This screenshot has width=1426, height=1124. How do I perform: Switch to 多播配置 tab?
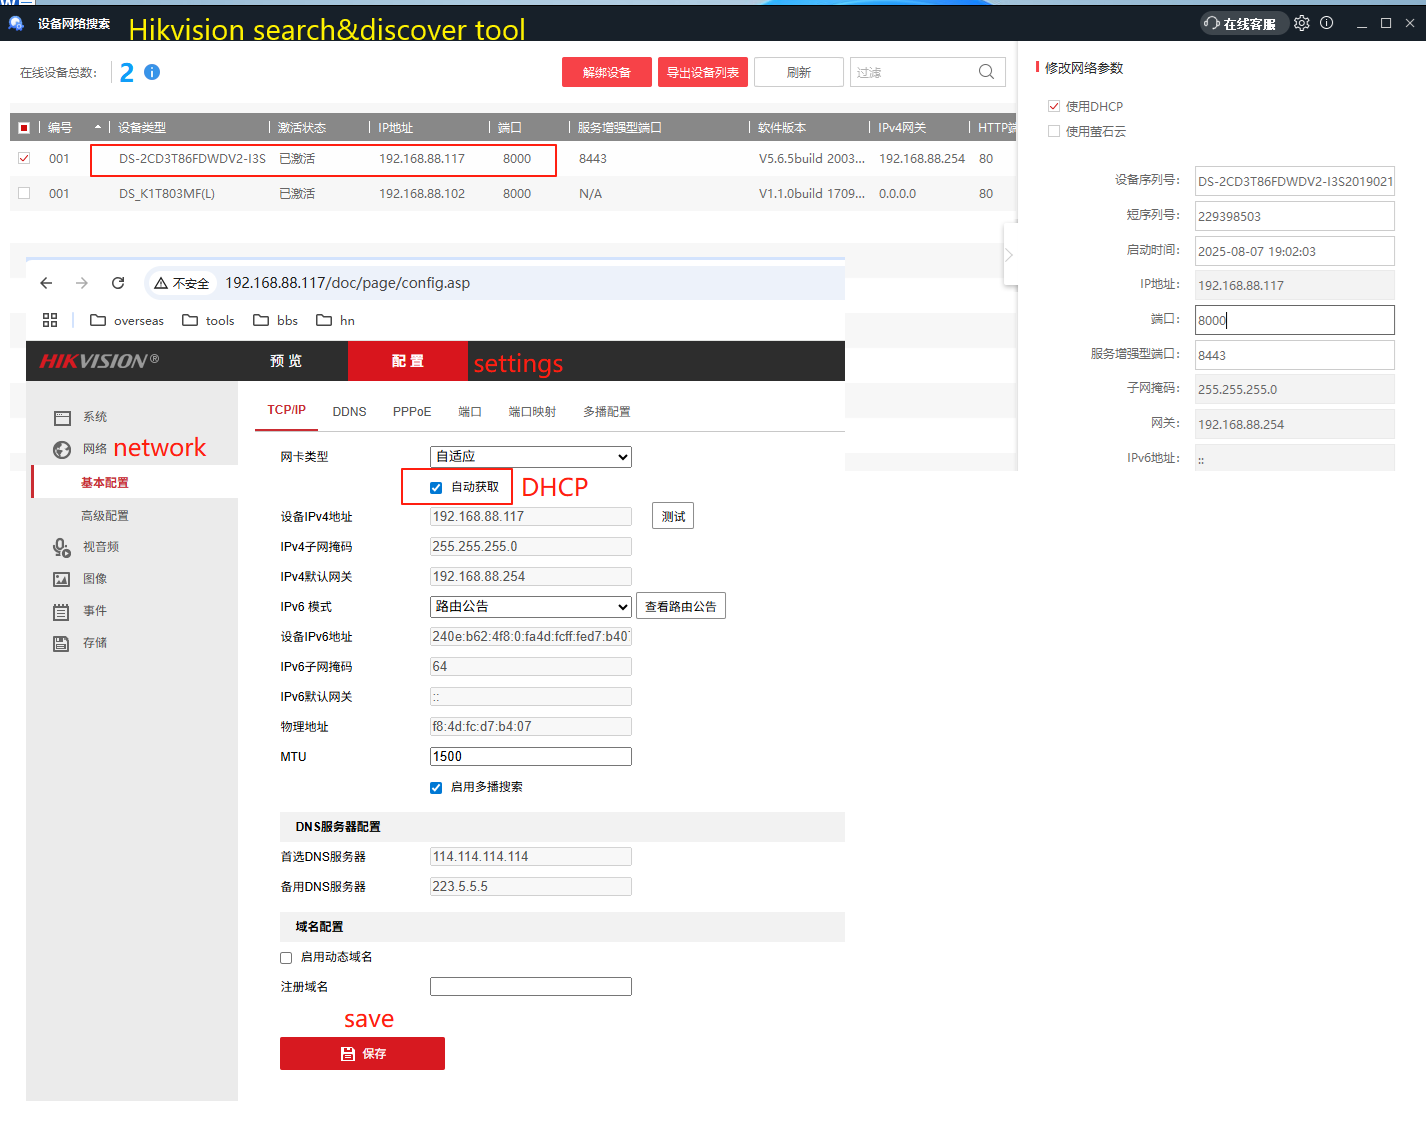pos(607,412)
